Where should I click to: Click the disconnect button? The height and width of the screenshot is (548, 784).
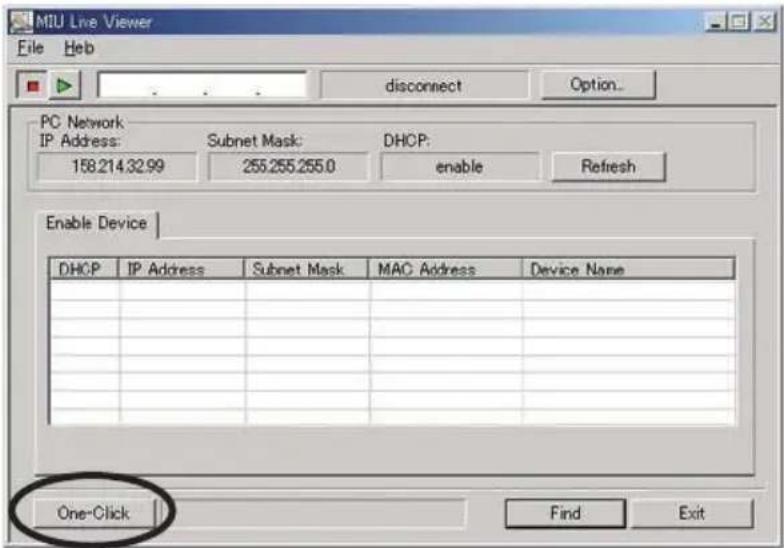click(x=424, y=86)
